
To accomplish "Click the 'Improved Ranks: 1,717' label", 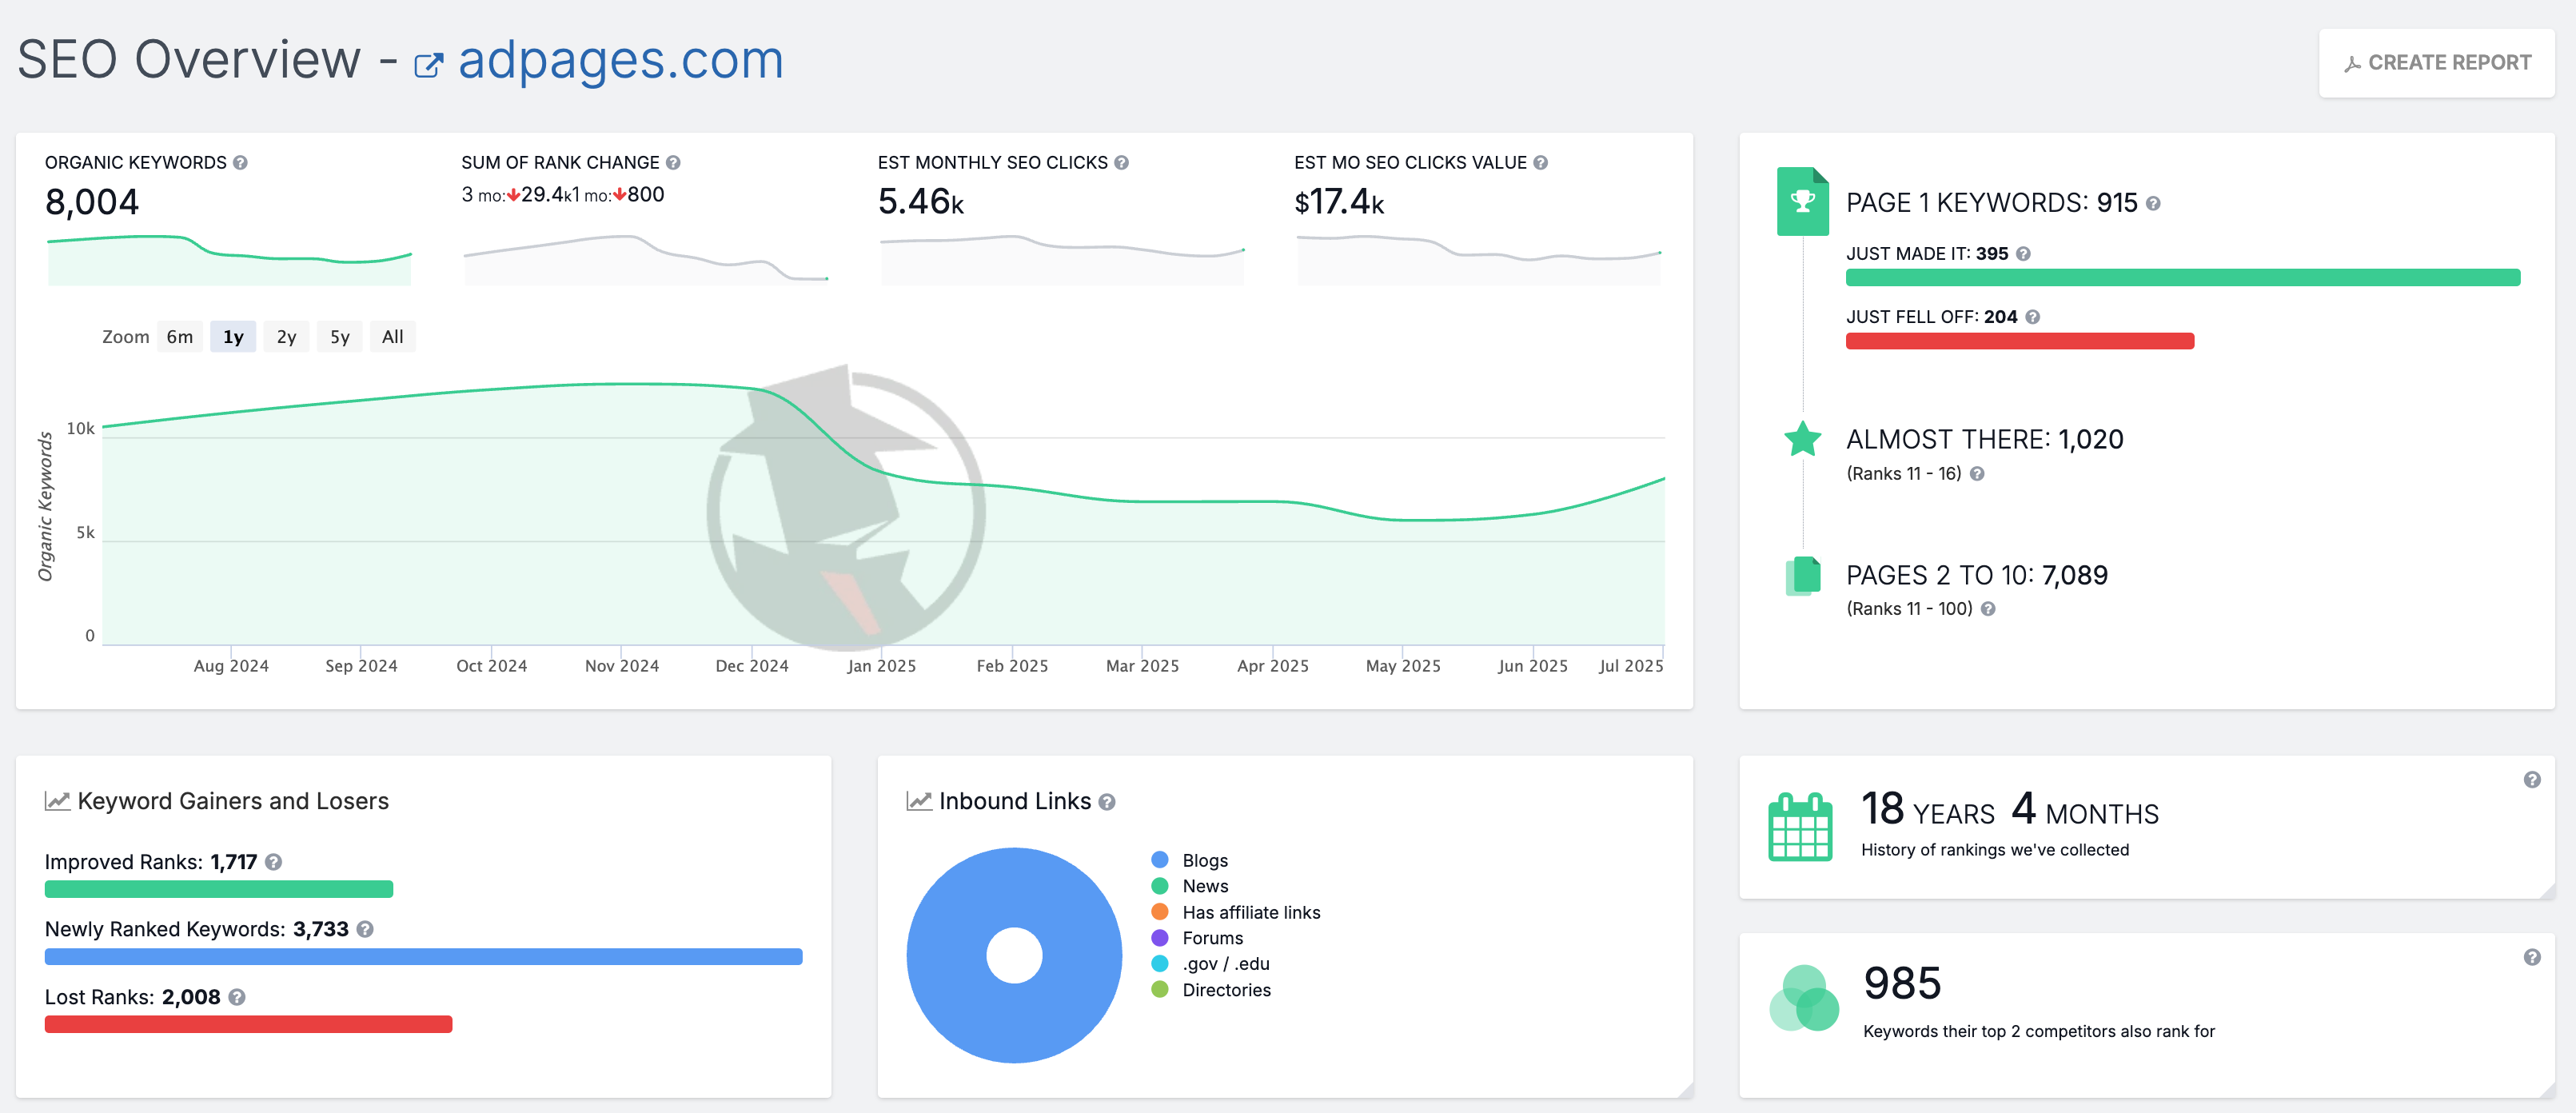I will coord(151,862).
